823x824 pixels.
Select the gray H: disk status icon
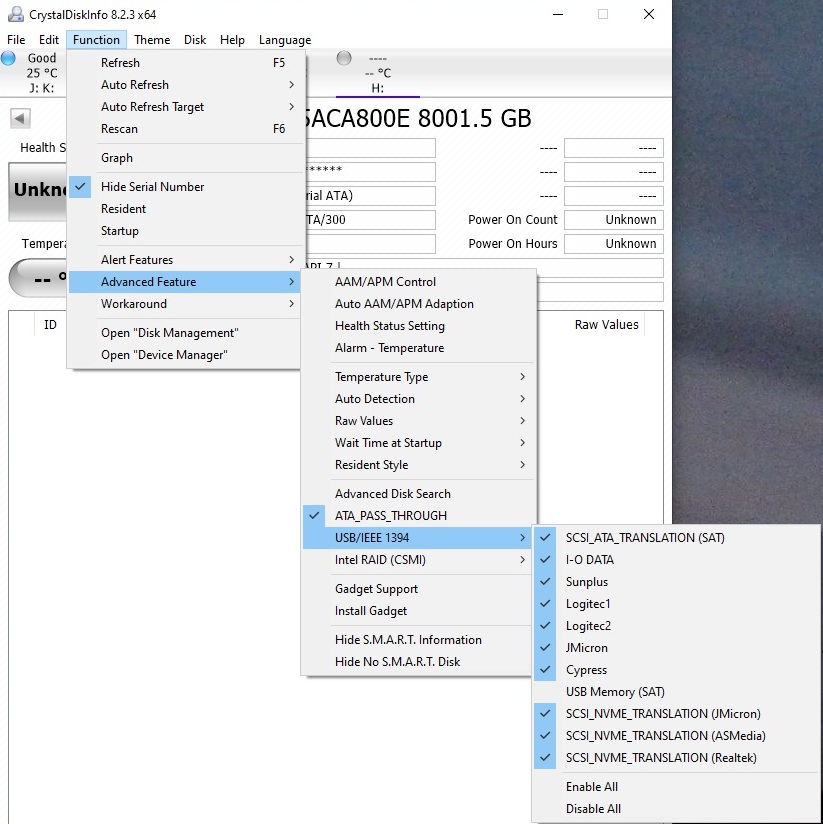point(344,58)
